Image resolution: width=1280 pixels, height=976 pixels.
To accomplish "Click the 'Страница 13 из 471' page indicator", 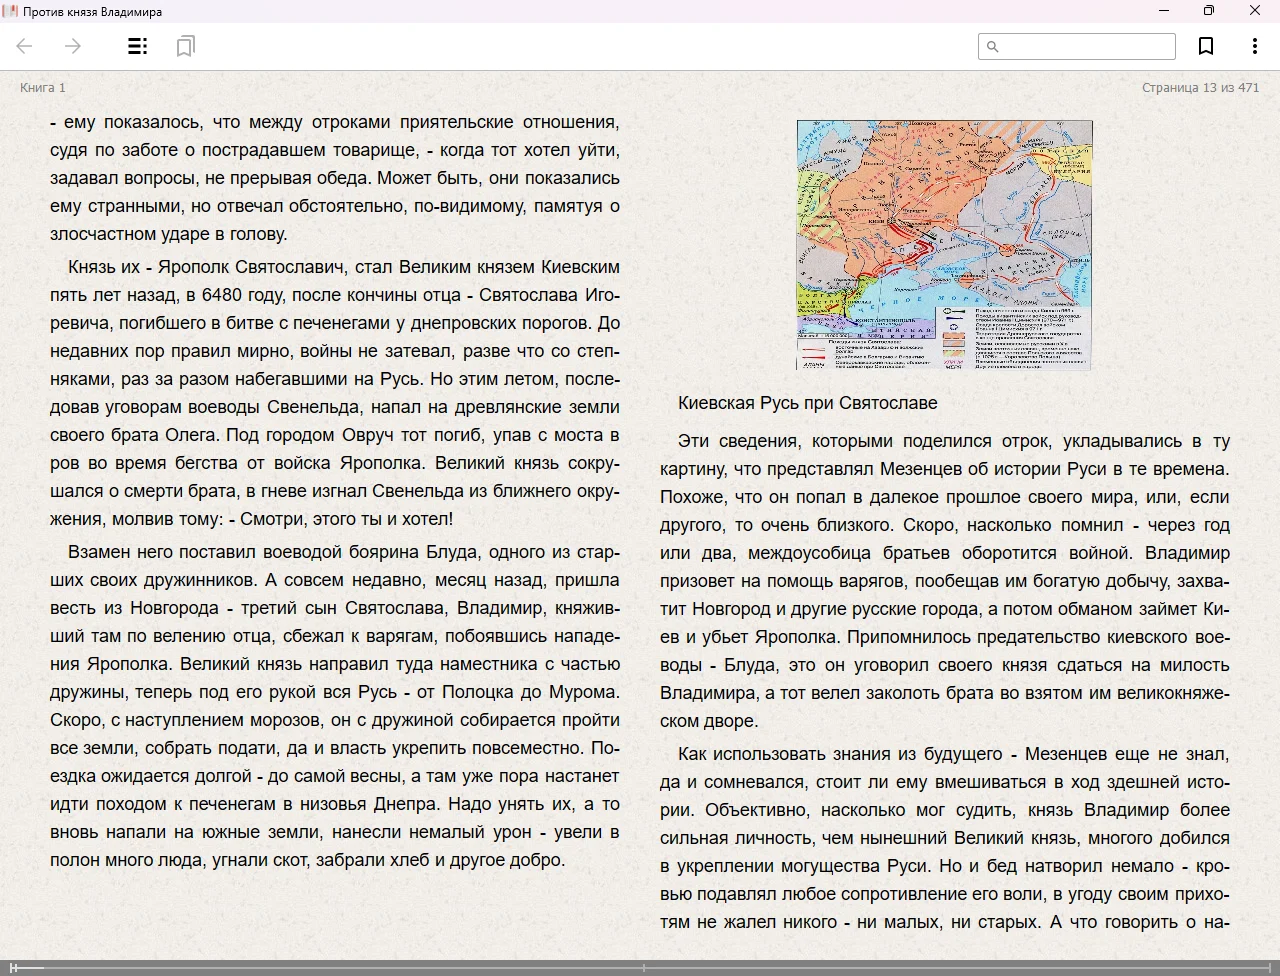I will (1200, 88).
